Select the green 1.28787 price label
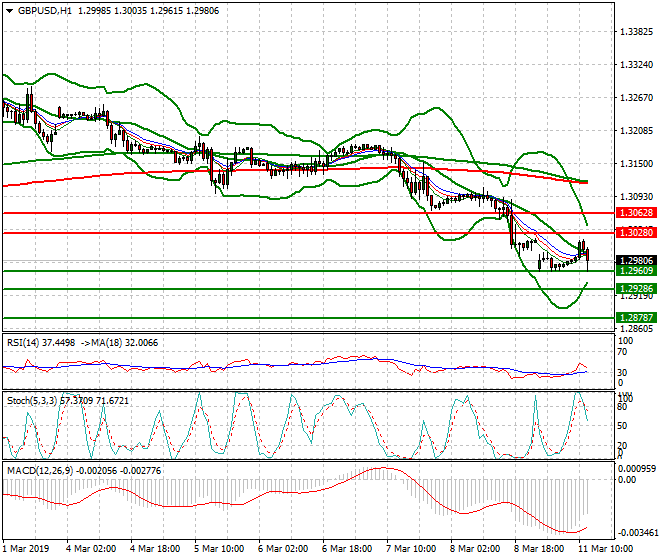The width and height of the screenshot is (660, 560). [635, 318]
